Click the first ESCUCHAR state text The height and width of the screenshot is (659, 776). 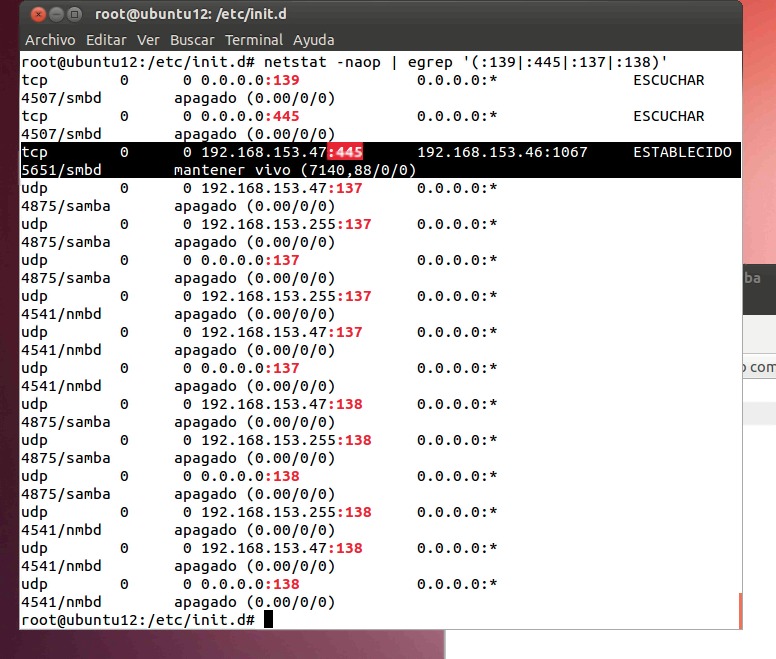click(669, 80)
